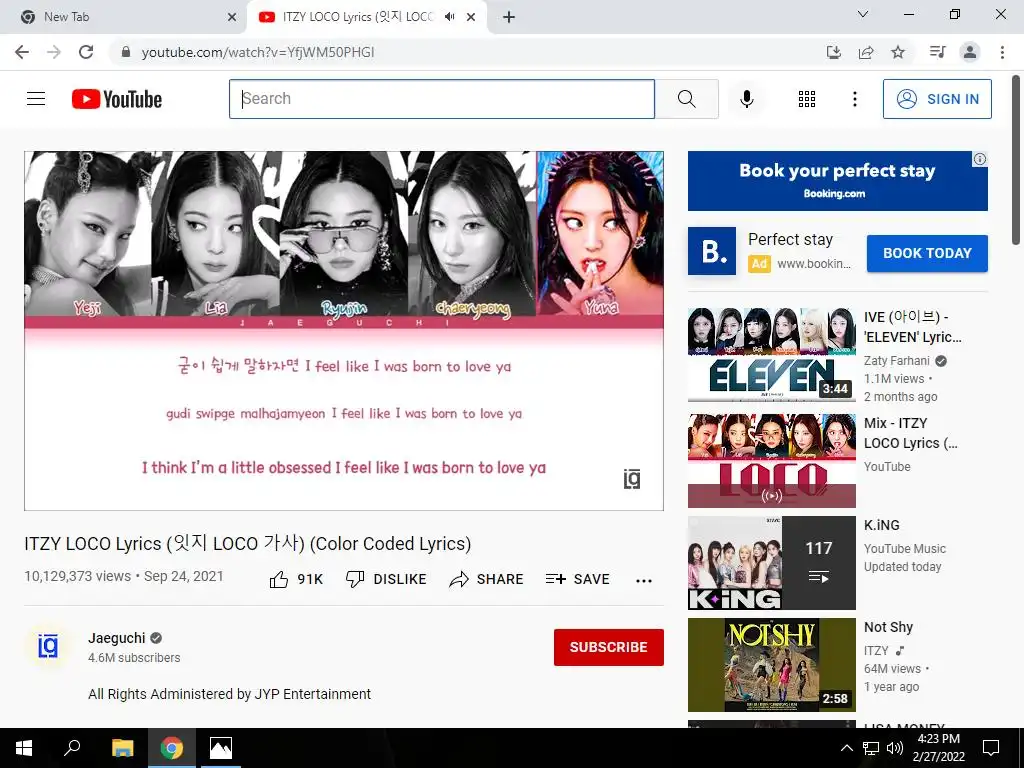The image size is (1024, 768).
Task: Go forward with the browser forward arrow
Action: [54, 52]
